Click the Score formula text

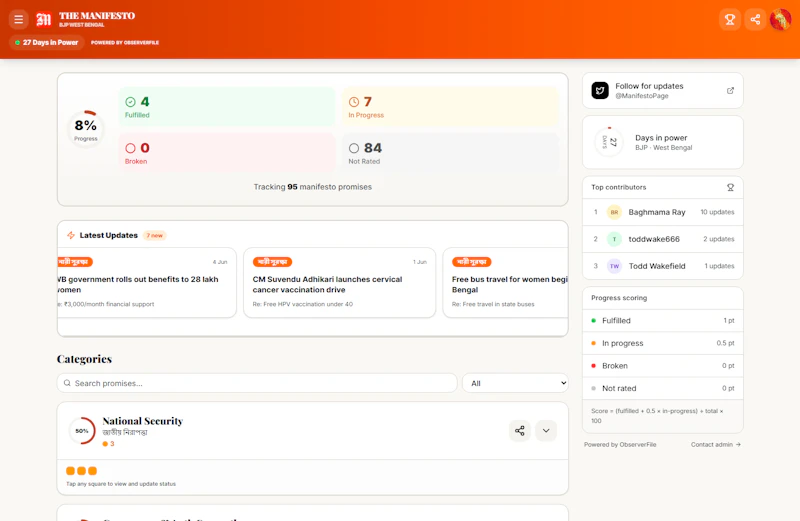(x=658, y=416)
